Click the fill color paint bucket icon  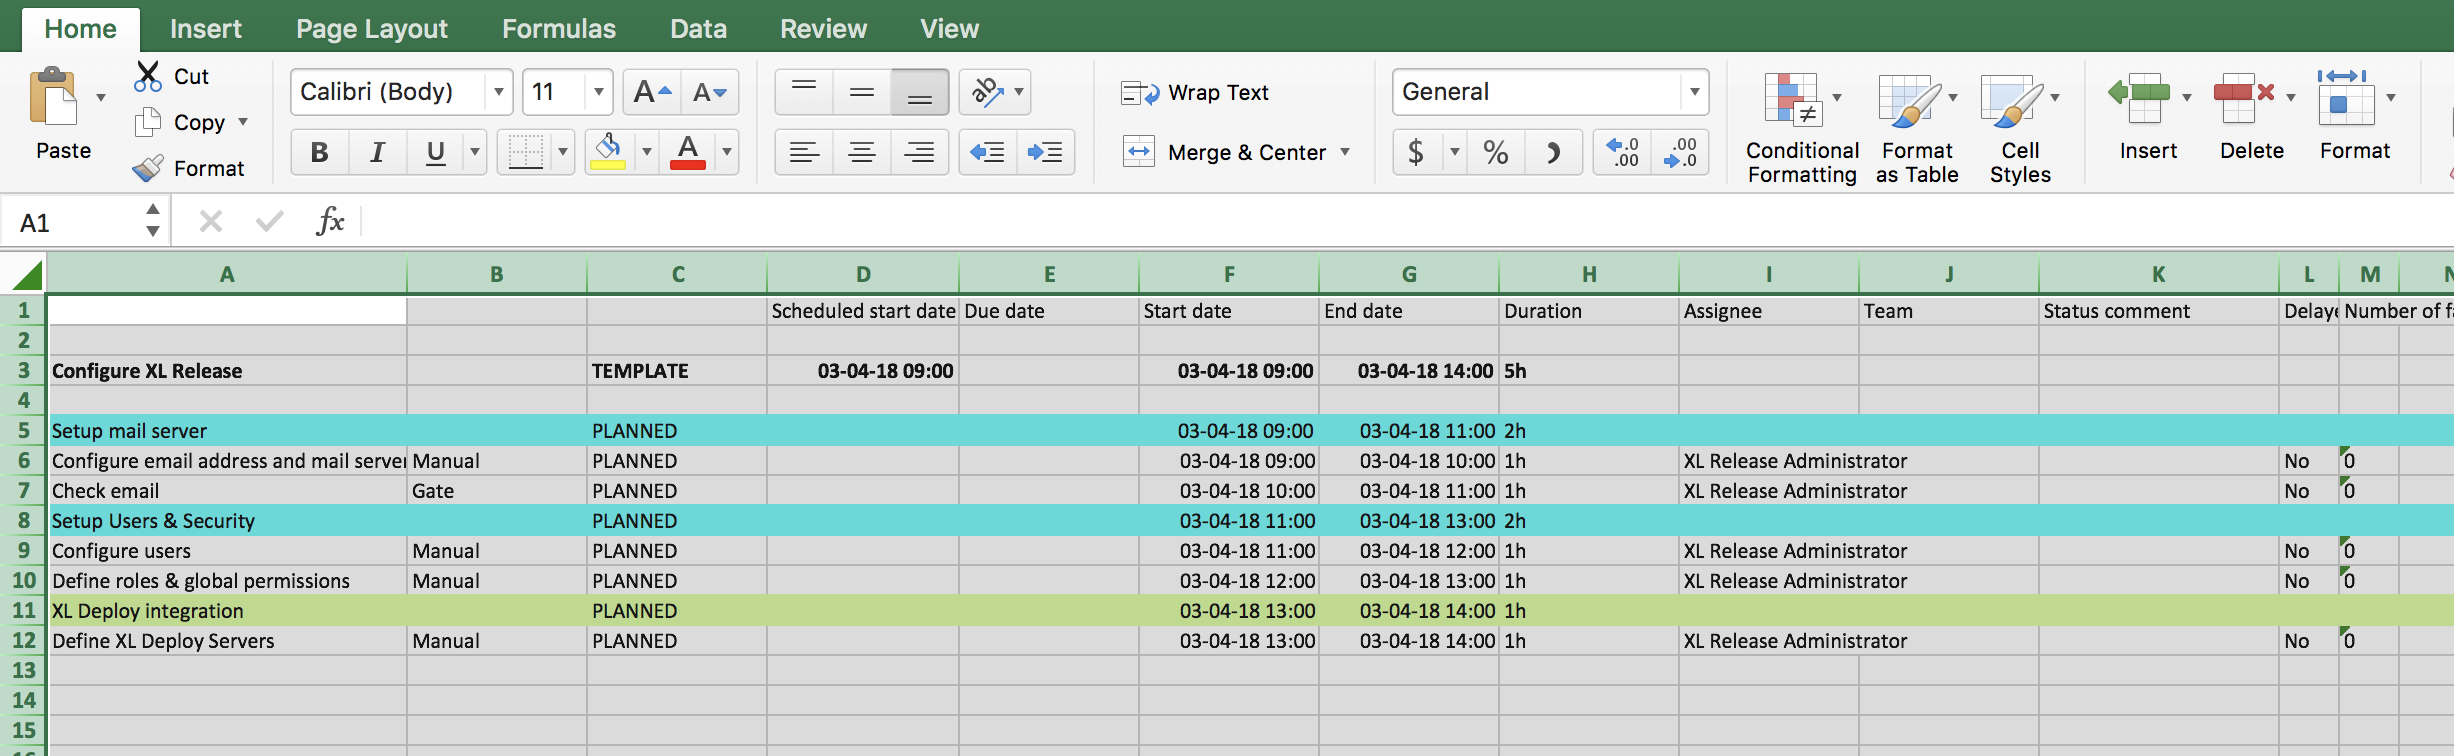point(607,152)
